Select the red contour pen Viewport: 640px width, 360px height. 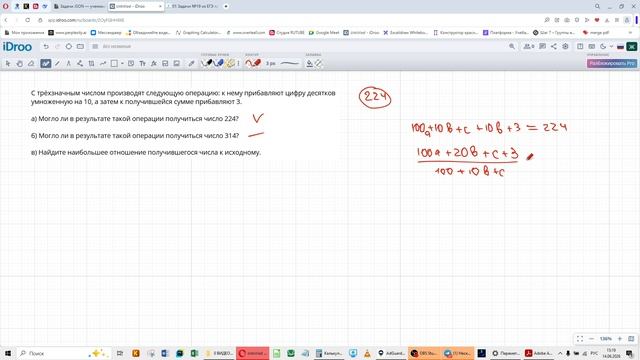coord(253,63)
